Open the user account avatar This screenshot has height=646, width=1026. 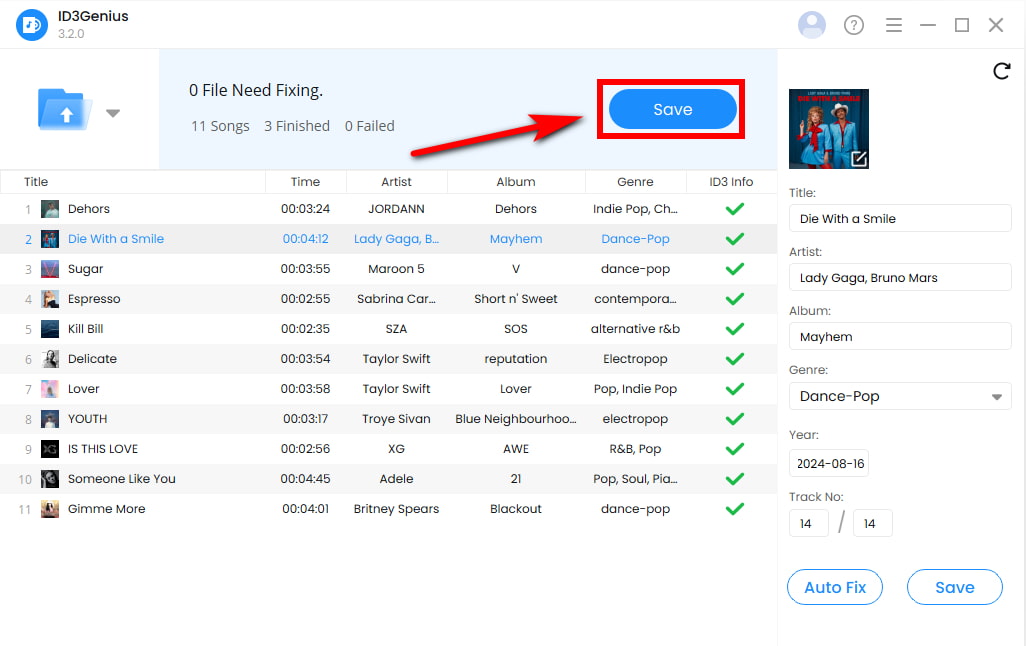(811, 25)
